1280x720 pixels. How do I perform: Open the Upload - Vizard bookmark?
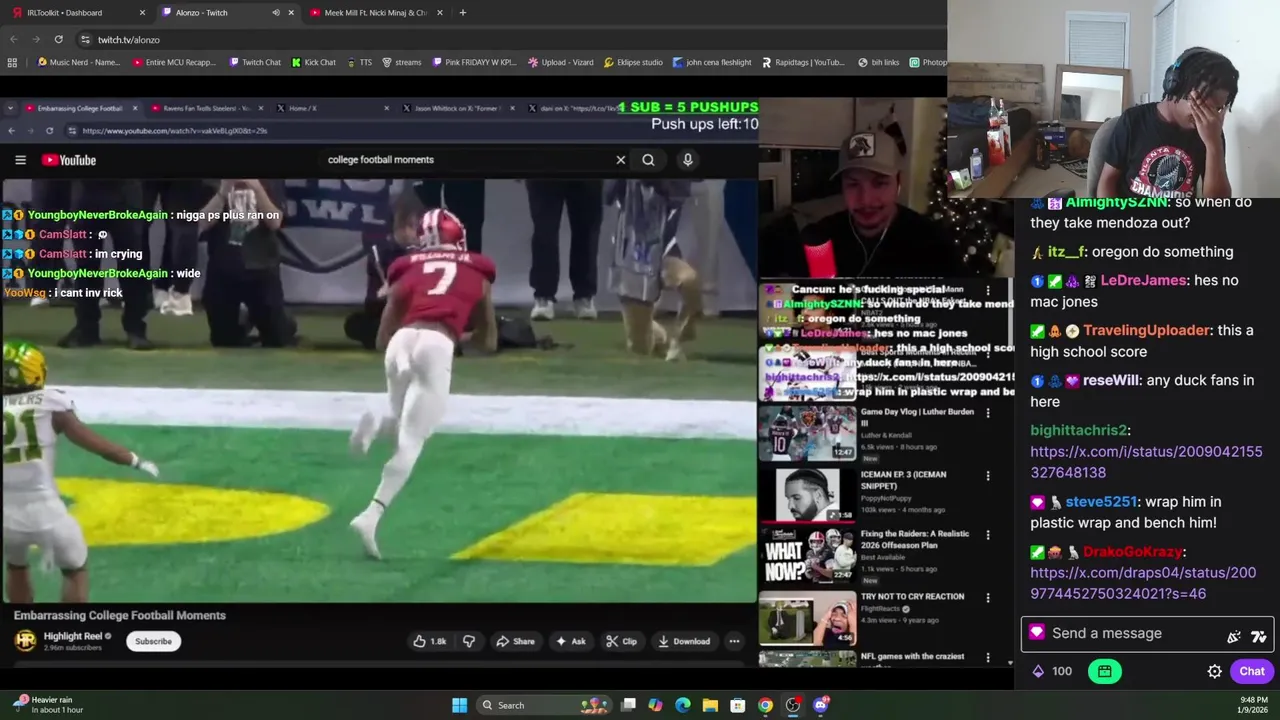click(561, 62)
